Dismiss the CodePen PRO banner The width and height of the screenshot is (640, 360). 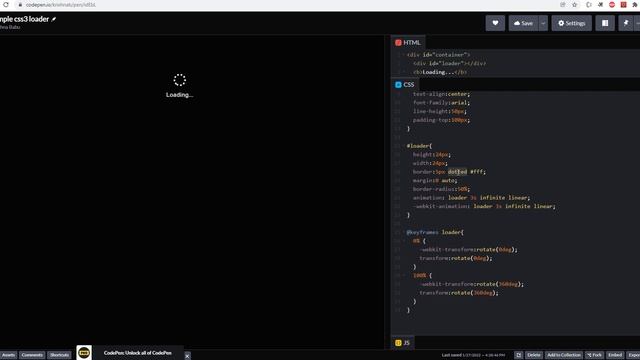tap(187, 356)
